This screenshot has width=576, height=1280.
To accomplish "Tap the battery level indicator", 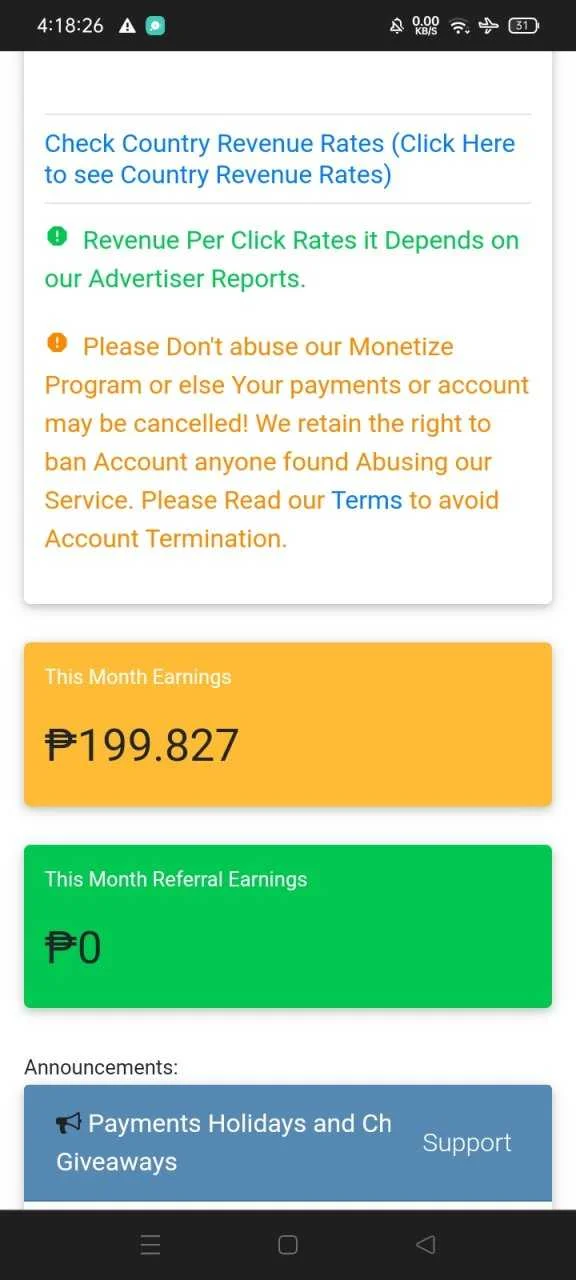I will coord(523,26).
